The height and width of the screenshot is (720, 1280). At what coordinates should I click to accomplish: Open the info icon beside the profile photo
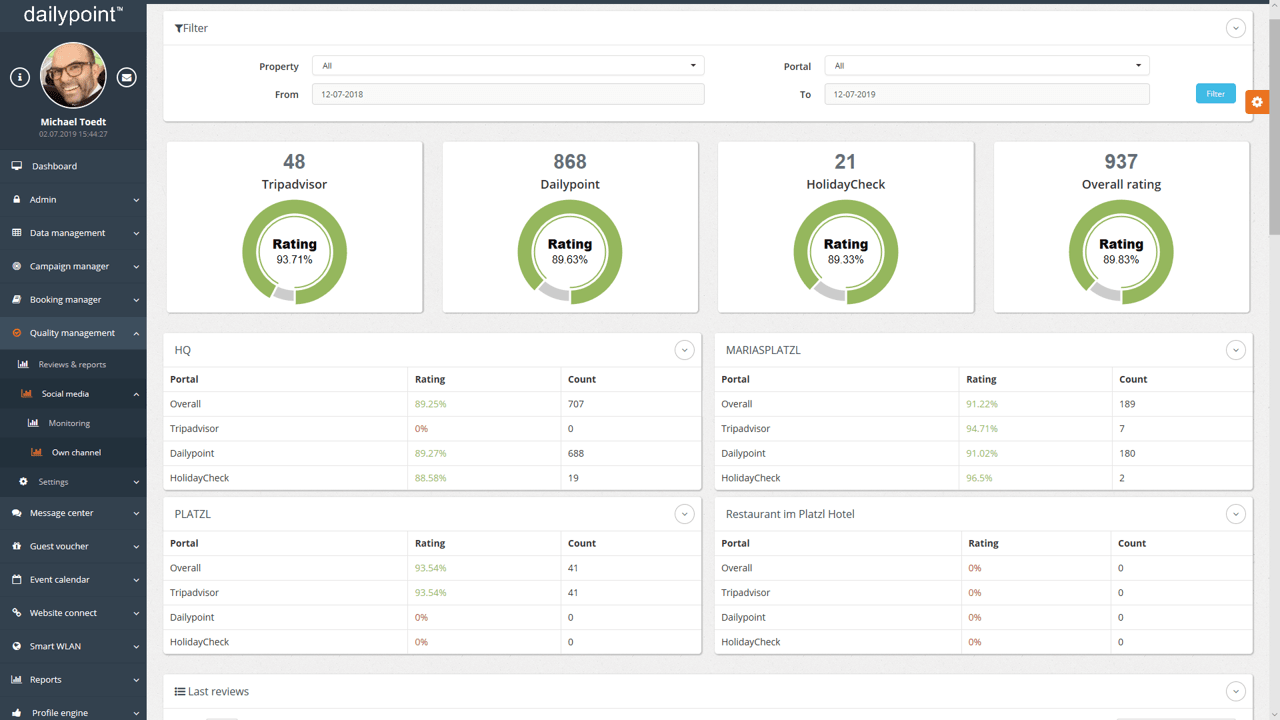click(x=19, y=76)
